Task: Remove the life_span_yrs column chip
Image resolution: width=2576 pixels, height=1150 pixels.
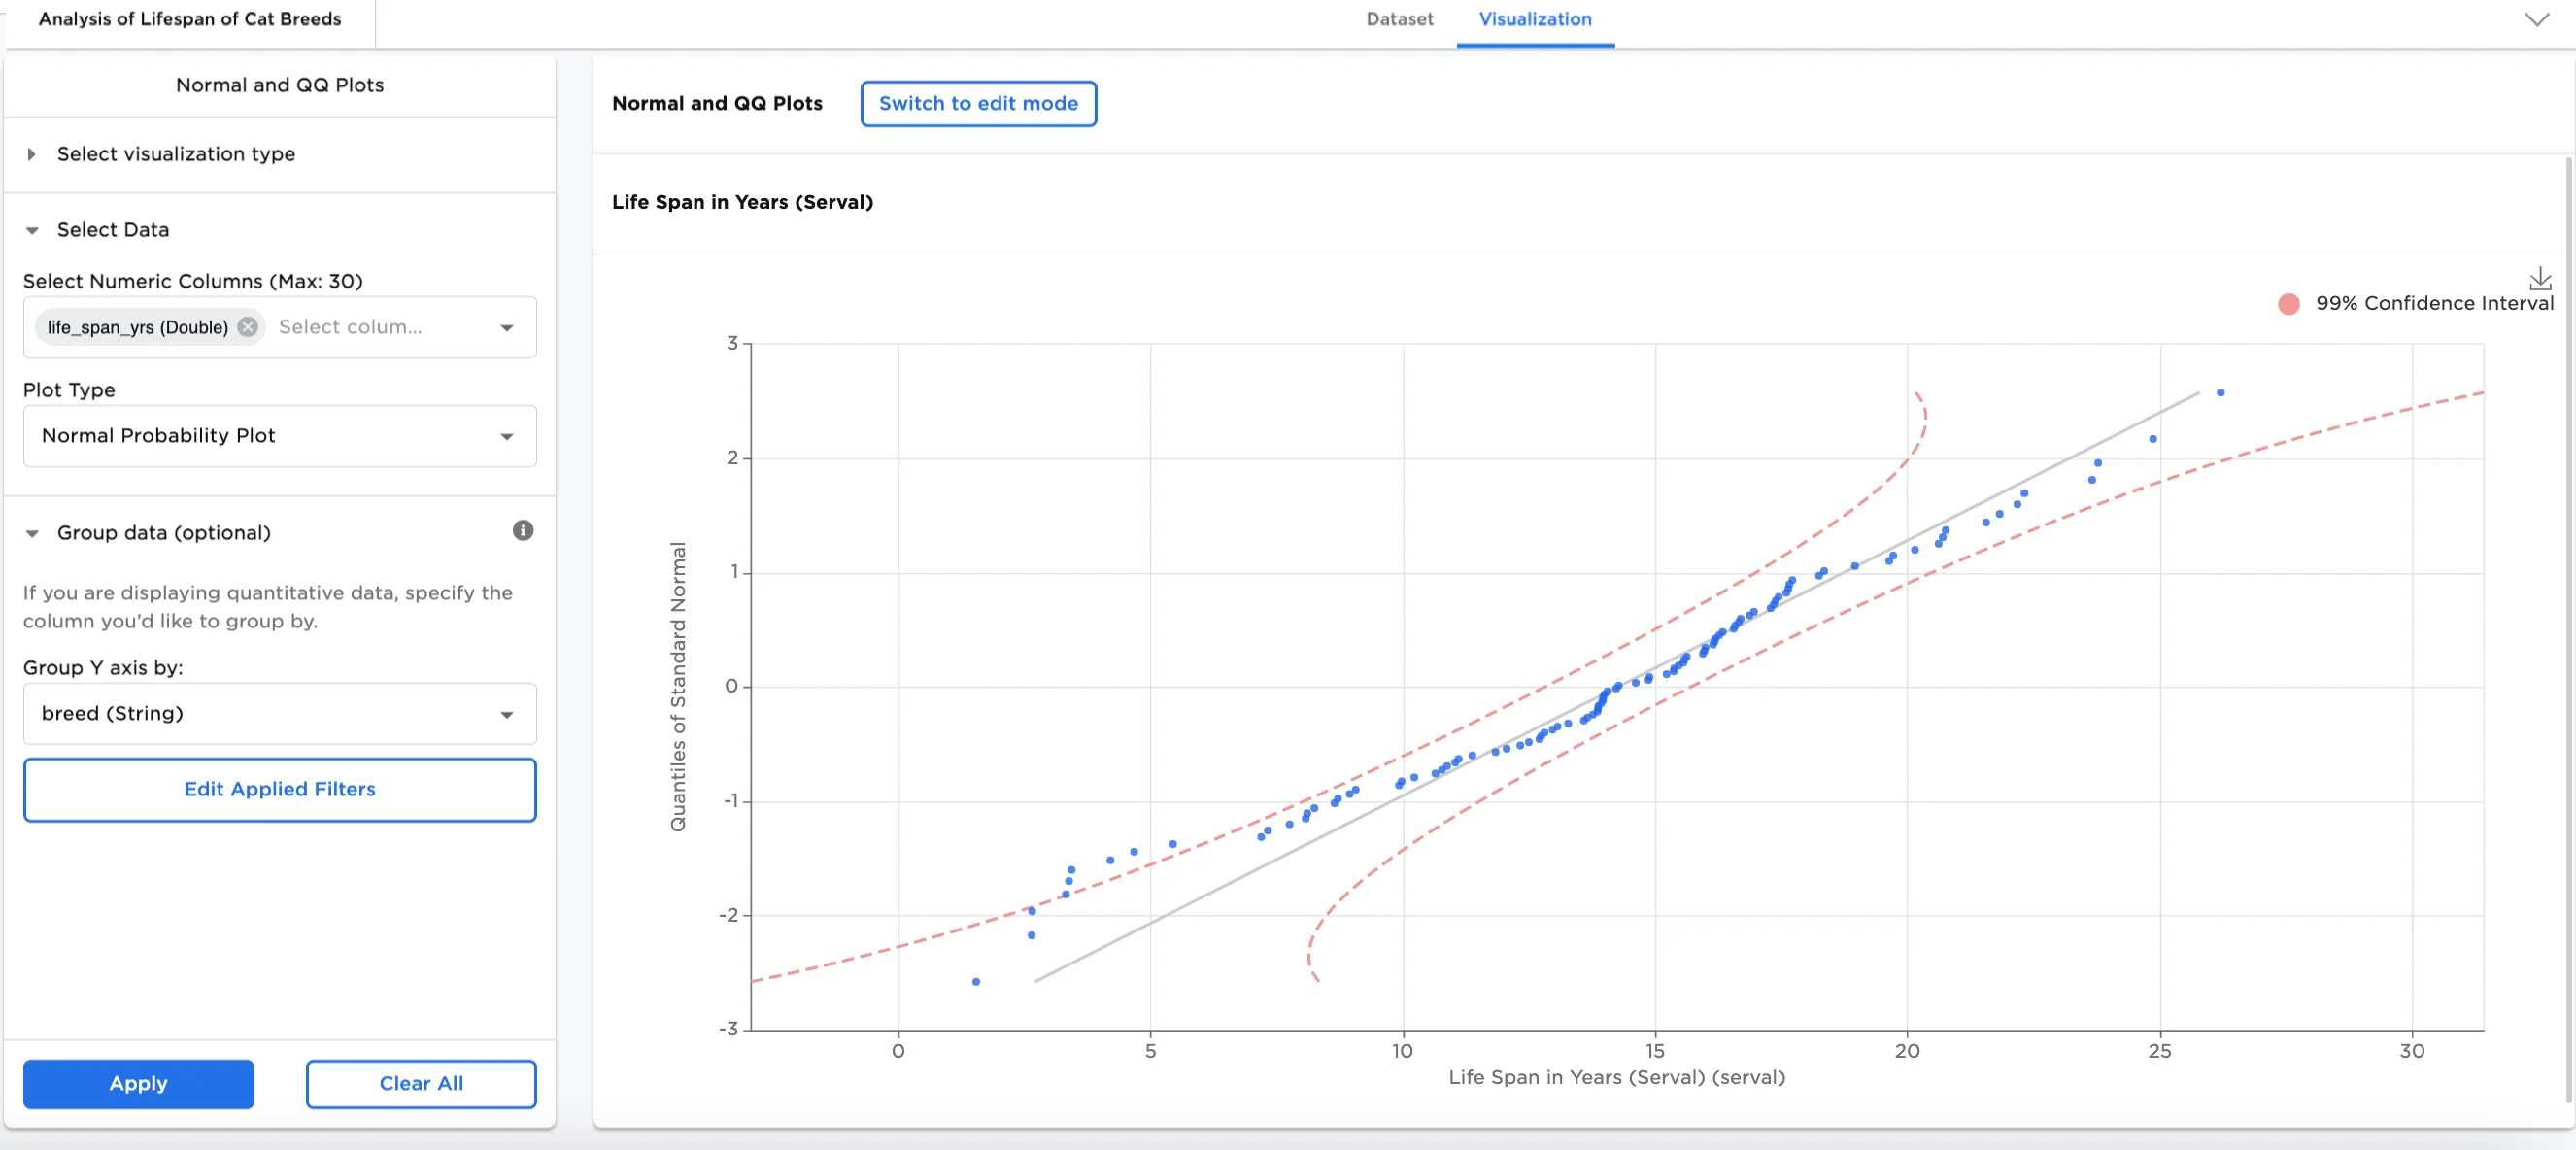Action: 248,327
